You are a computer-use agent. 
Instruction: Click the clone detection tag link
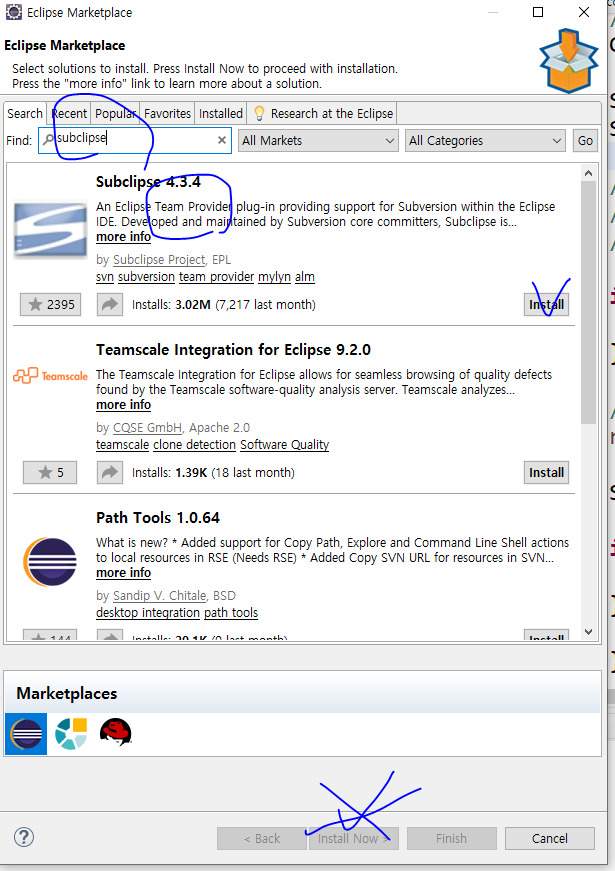coord(194,444)
